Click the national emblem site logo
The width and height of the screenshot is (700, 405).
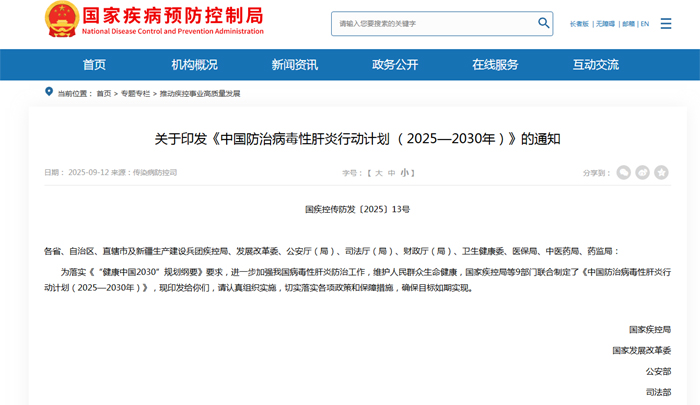tap(62, 19)
